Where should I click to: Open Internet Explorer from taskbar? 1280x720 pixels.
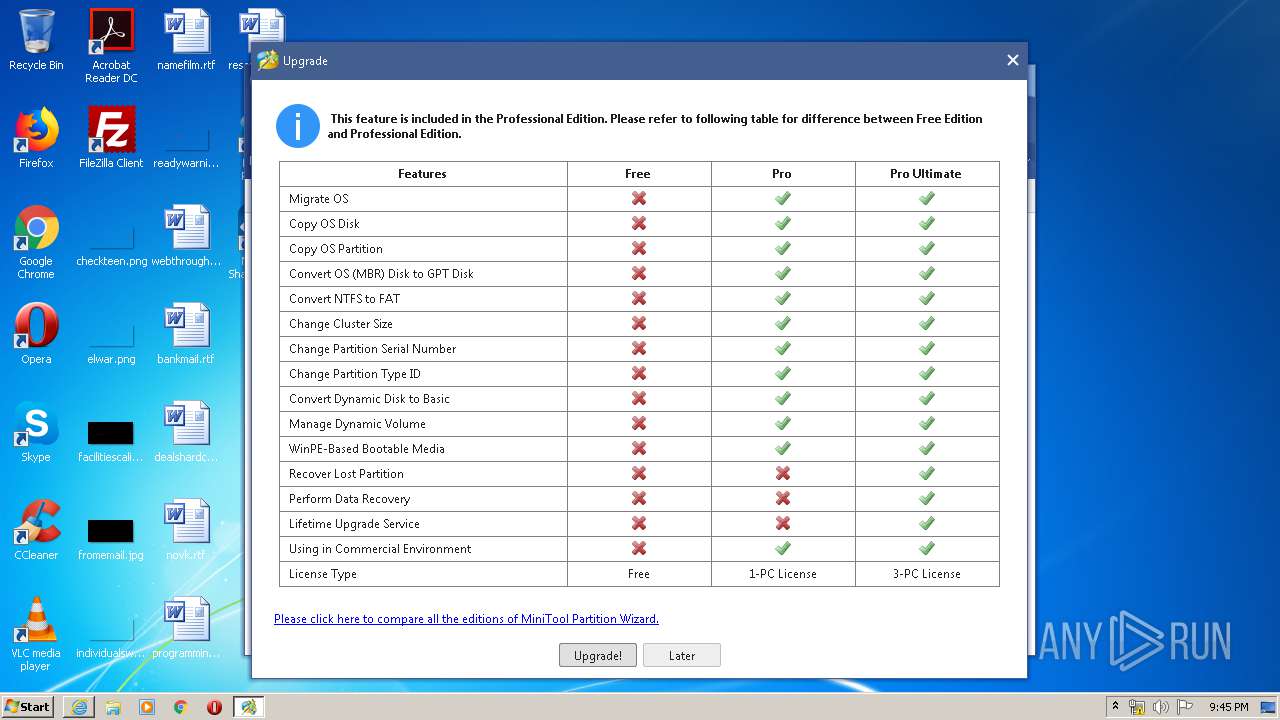(79, 707)
